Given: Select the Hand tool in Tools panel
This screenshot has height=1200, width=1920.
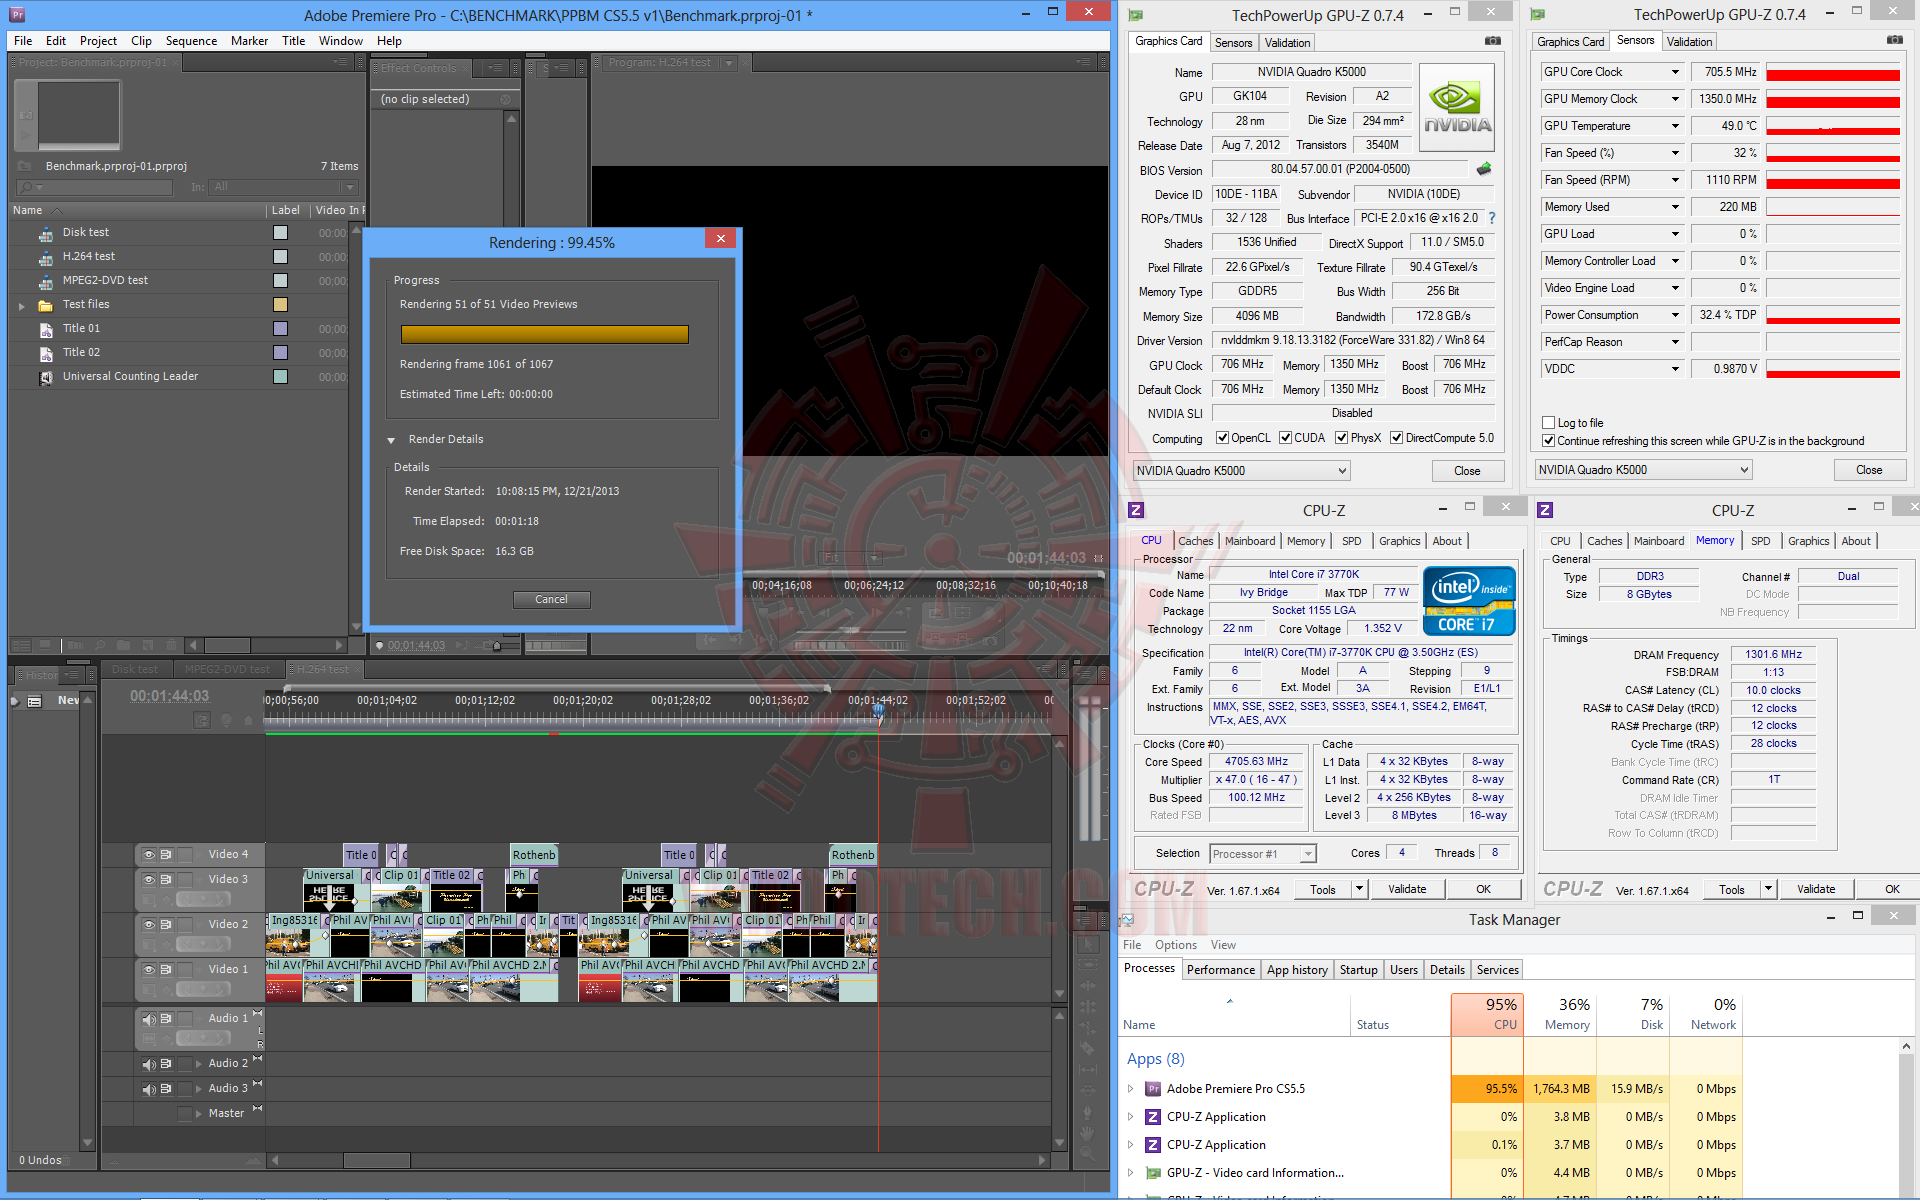Looking at the screenshot, I should tap(1087, 1134).
